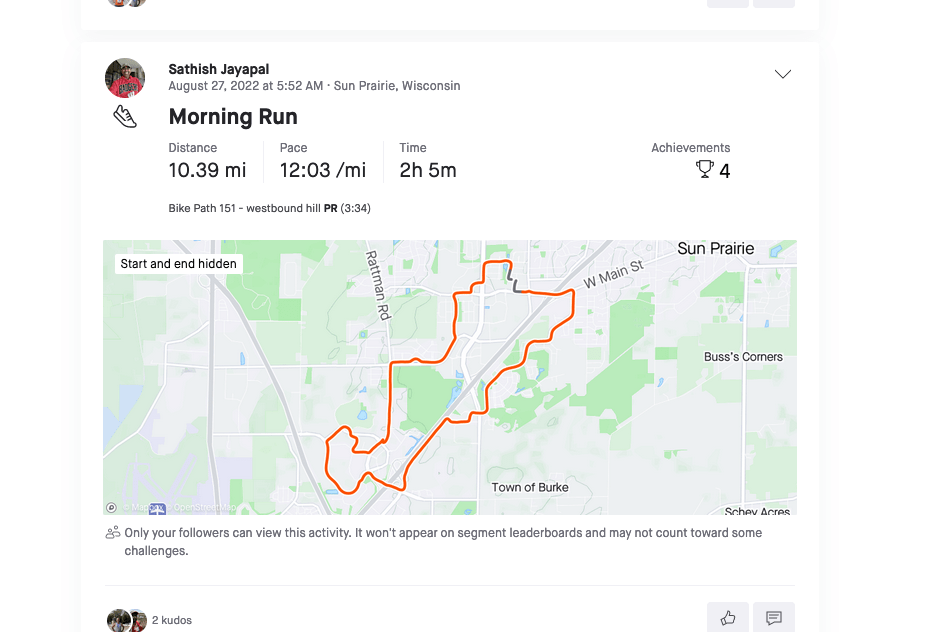Click the 12:03 /mi pace stat

(x=322, y=170)
